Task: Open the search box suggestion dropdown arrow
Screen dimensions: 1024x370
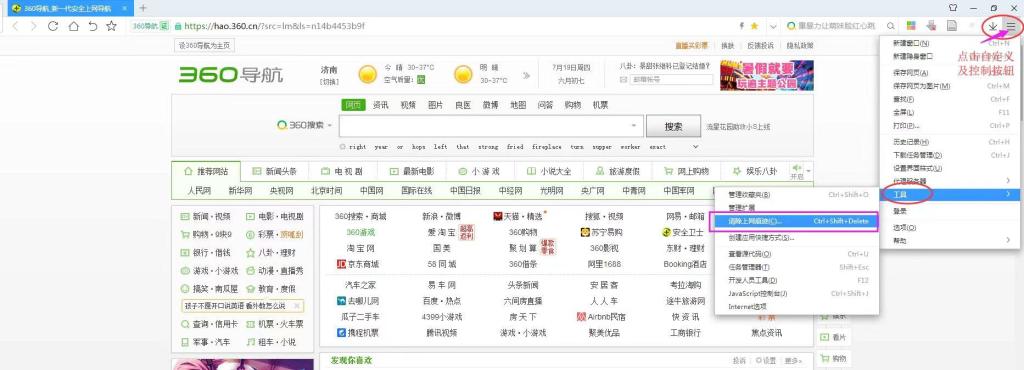Action: (x=633, y=125)
